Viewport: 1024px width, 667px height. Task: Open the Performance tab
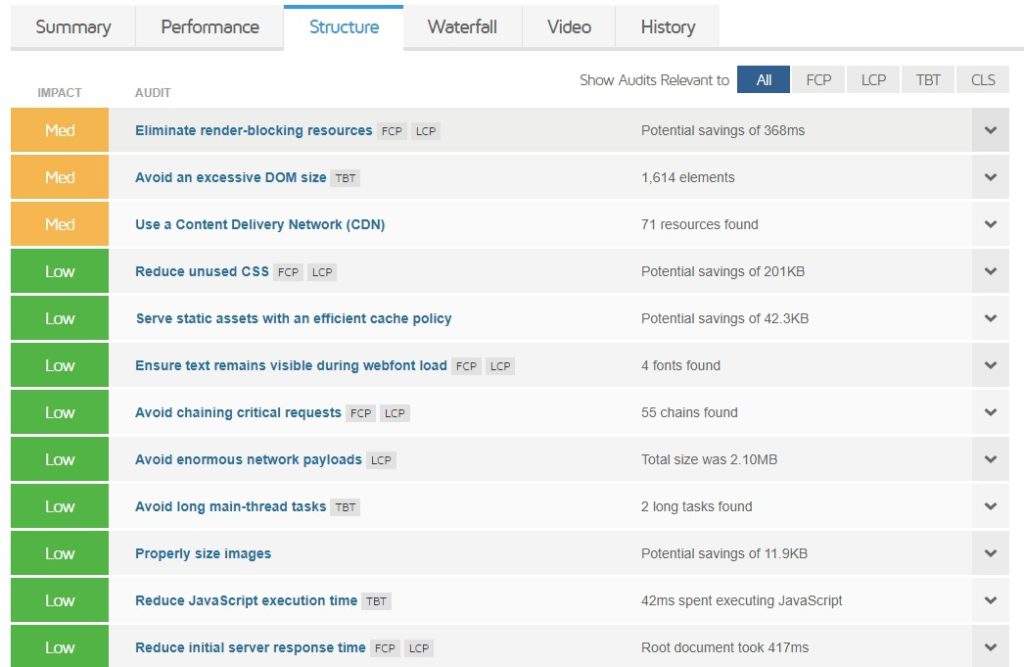tap(210, 27)
